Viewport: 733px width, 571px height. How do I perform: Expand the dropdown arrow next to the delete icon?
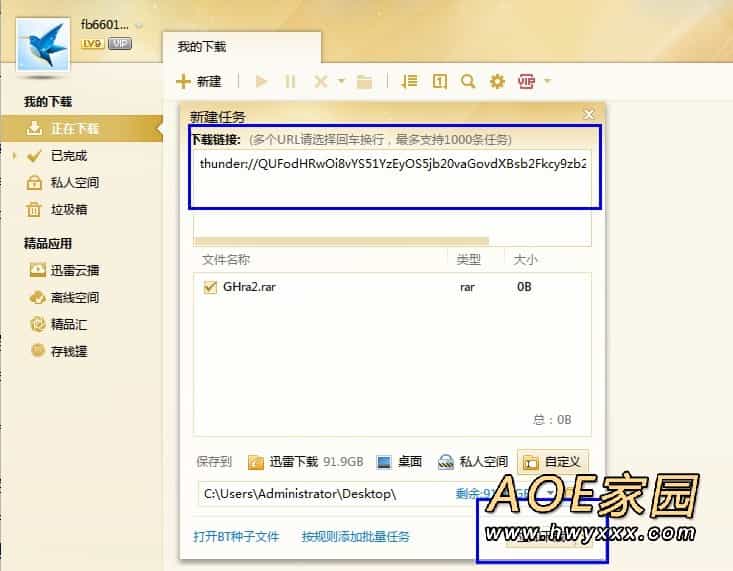tap(341, 81)
